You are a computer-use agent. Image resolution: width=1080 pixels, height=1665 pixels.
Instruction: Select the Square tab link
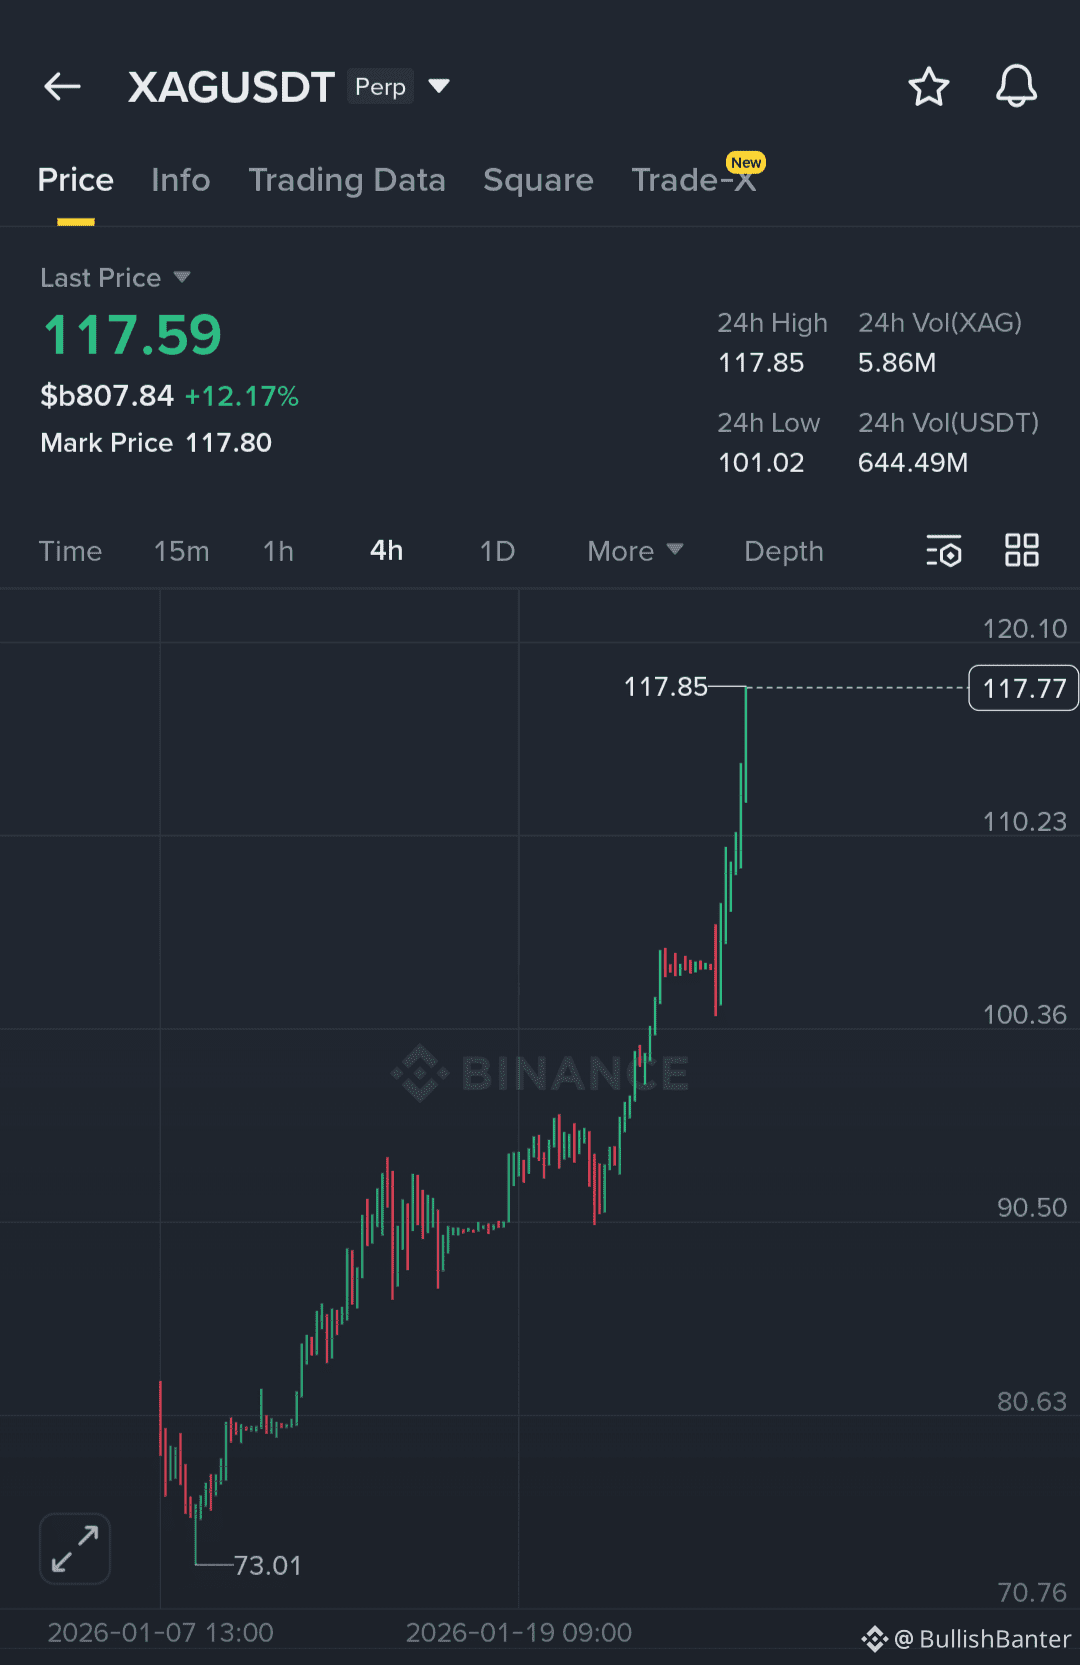pos(538,180)
